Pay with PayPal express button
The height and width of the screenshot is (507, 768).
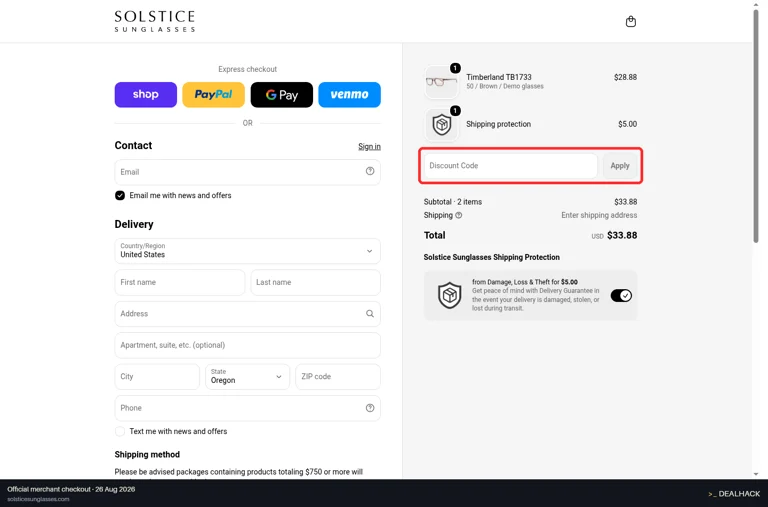pyautogui.click(x=214, y=95)
